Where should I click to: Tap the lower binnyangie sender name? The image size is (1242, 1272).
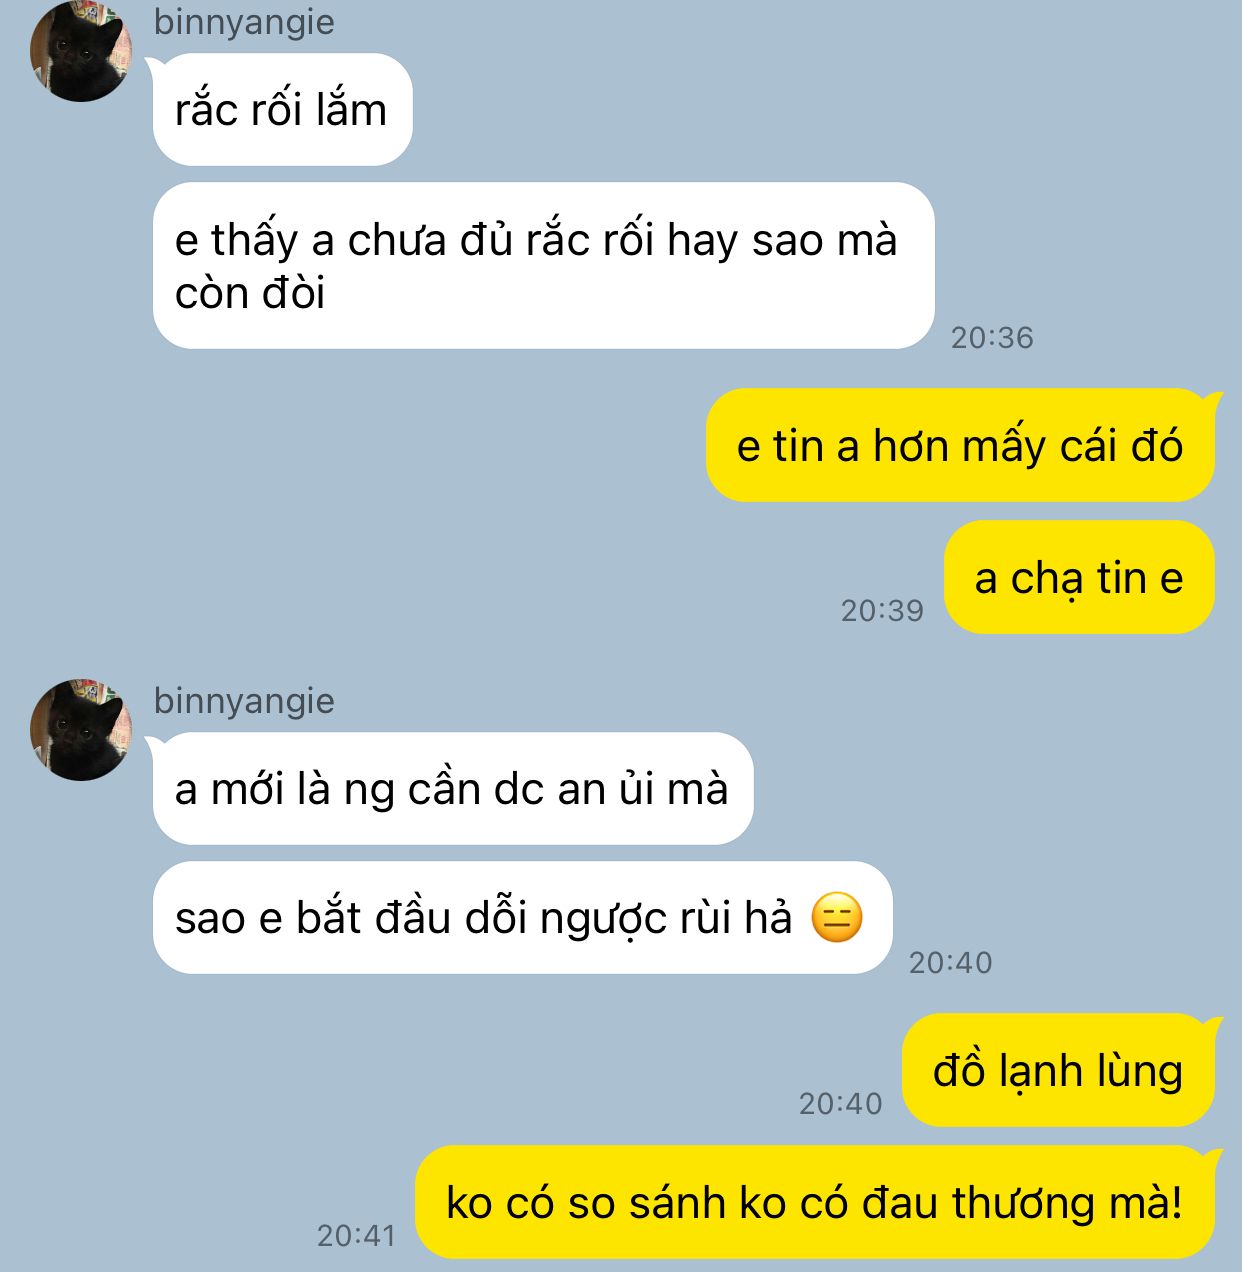[244, 701]
